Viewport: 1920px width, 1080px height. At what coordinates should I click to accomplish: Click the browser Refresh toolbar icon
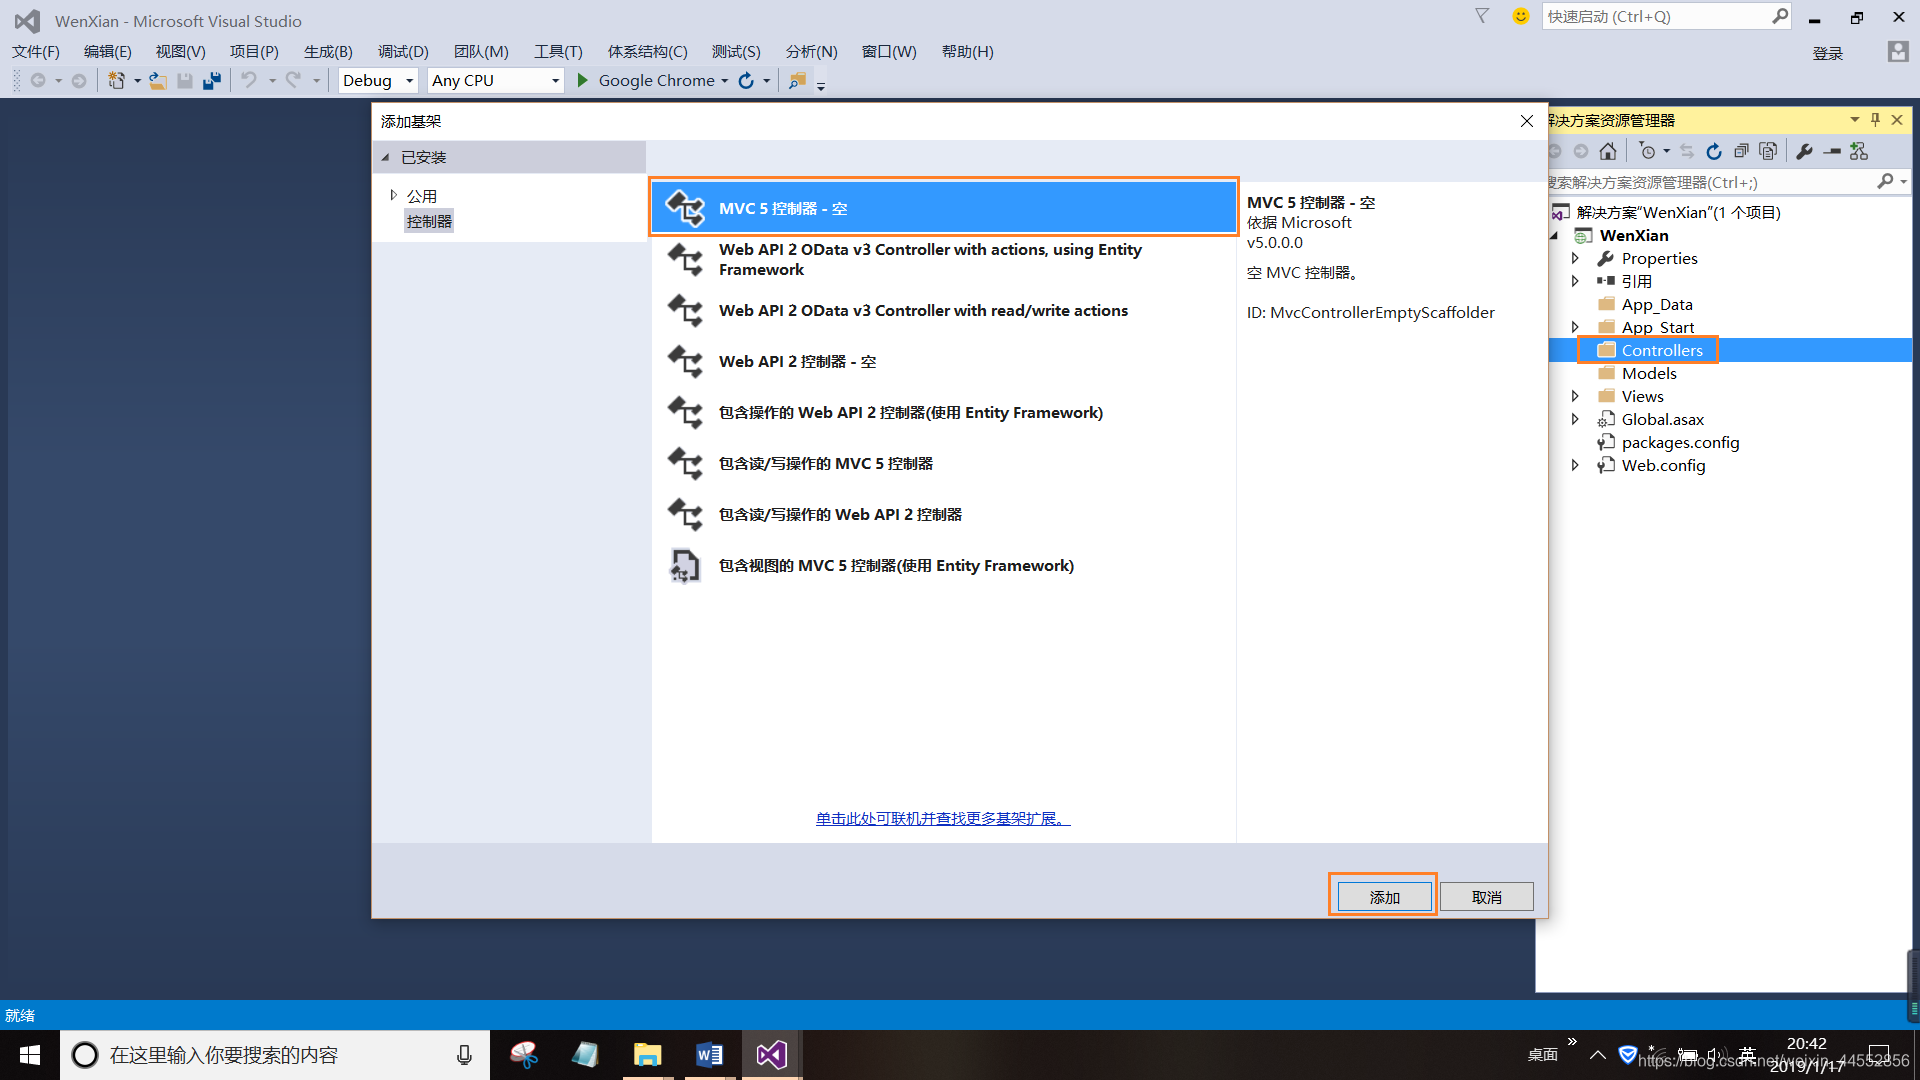[x=746, y=80]
